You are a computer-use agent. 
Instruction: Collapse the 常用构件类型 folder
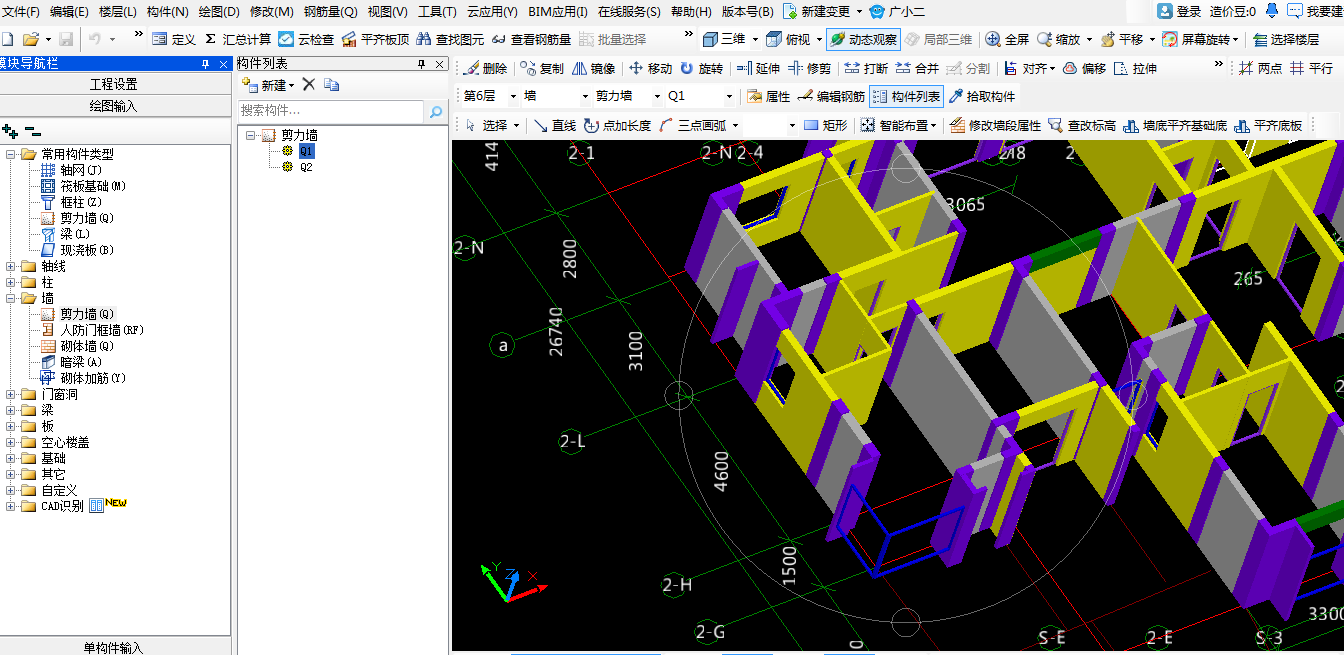pos(11,155)
